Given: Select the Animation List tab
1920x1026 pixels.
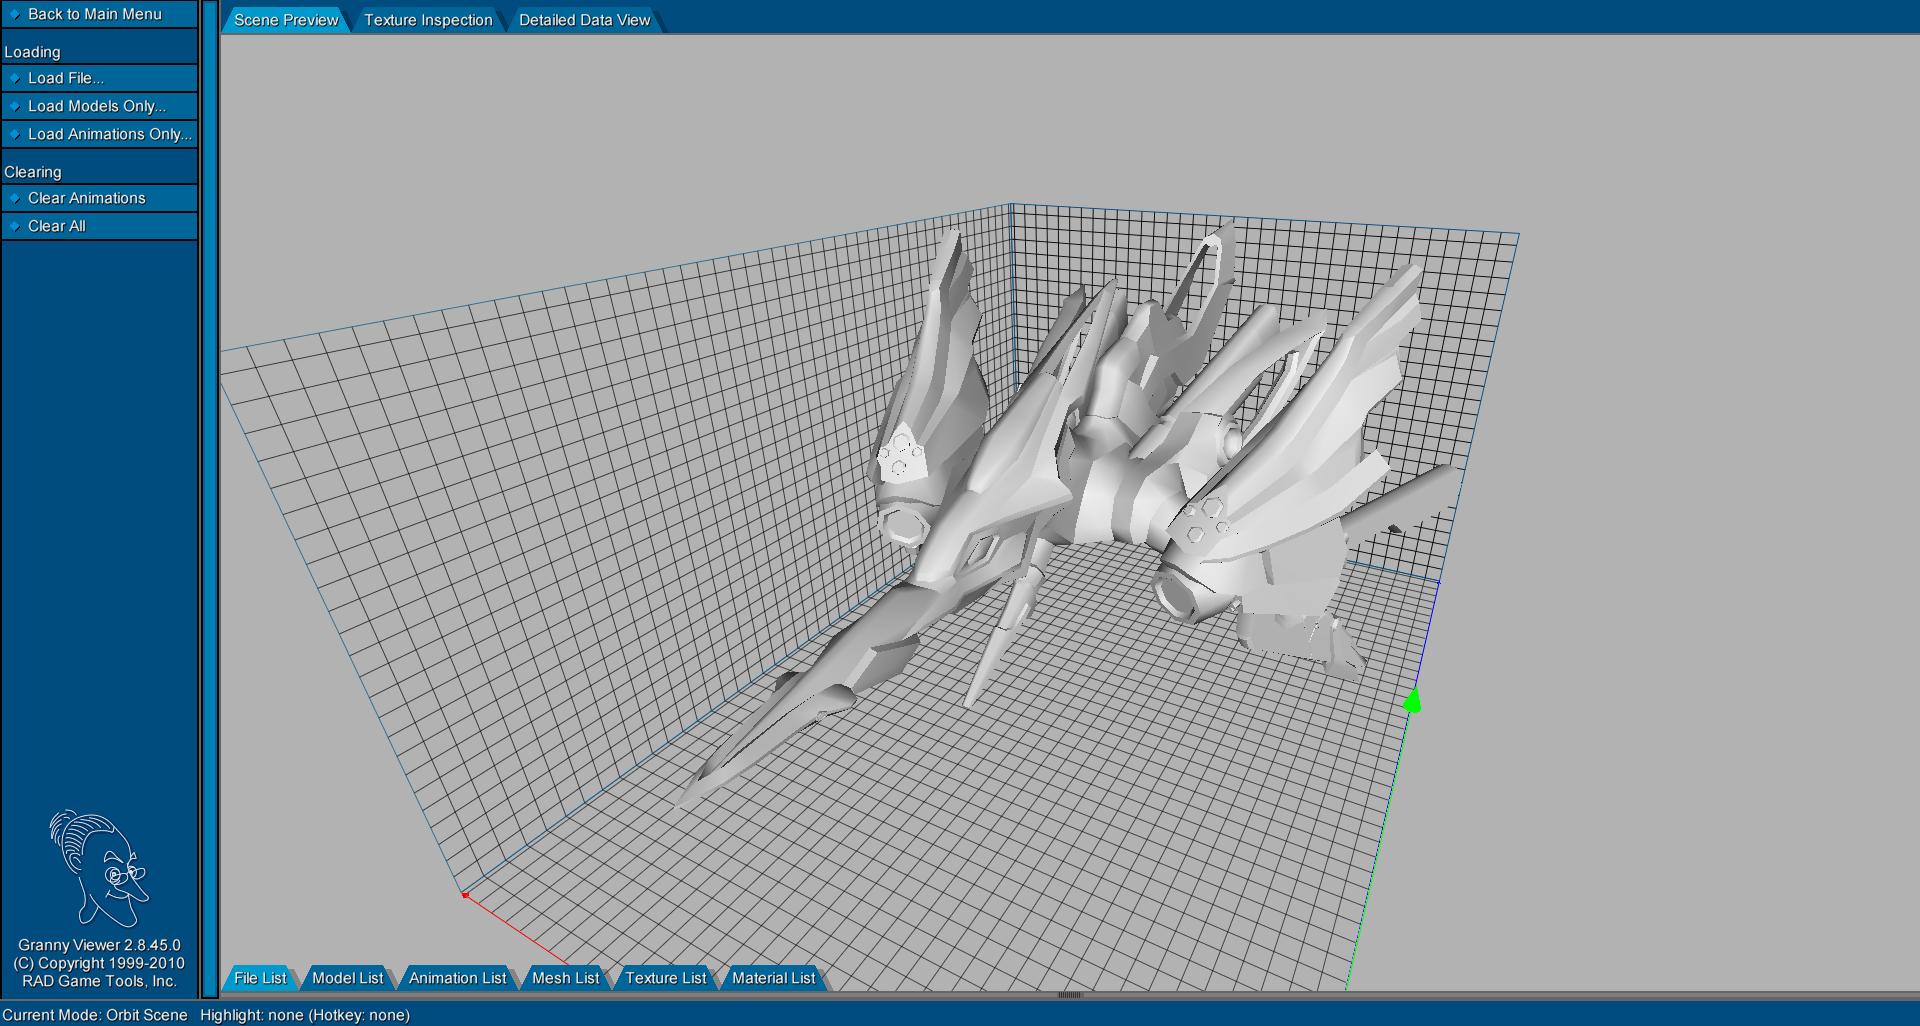Looking at the screenshot, I should pos(457,978).
